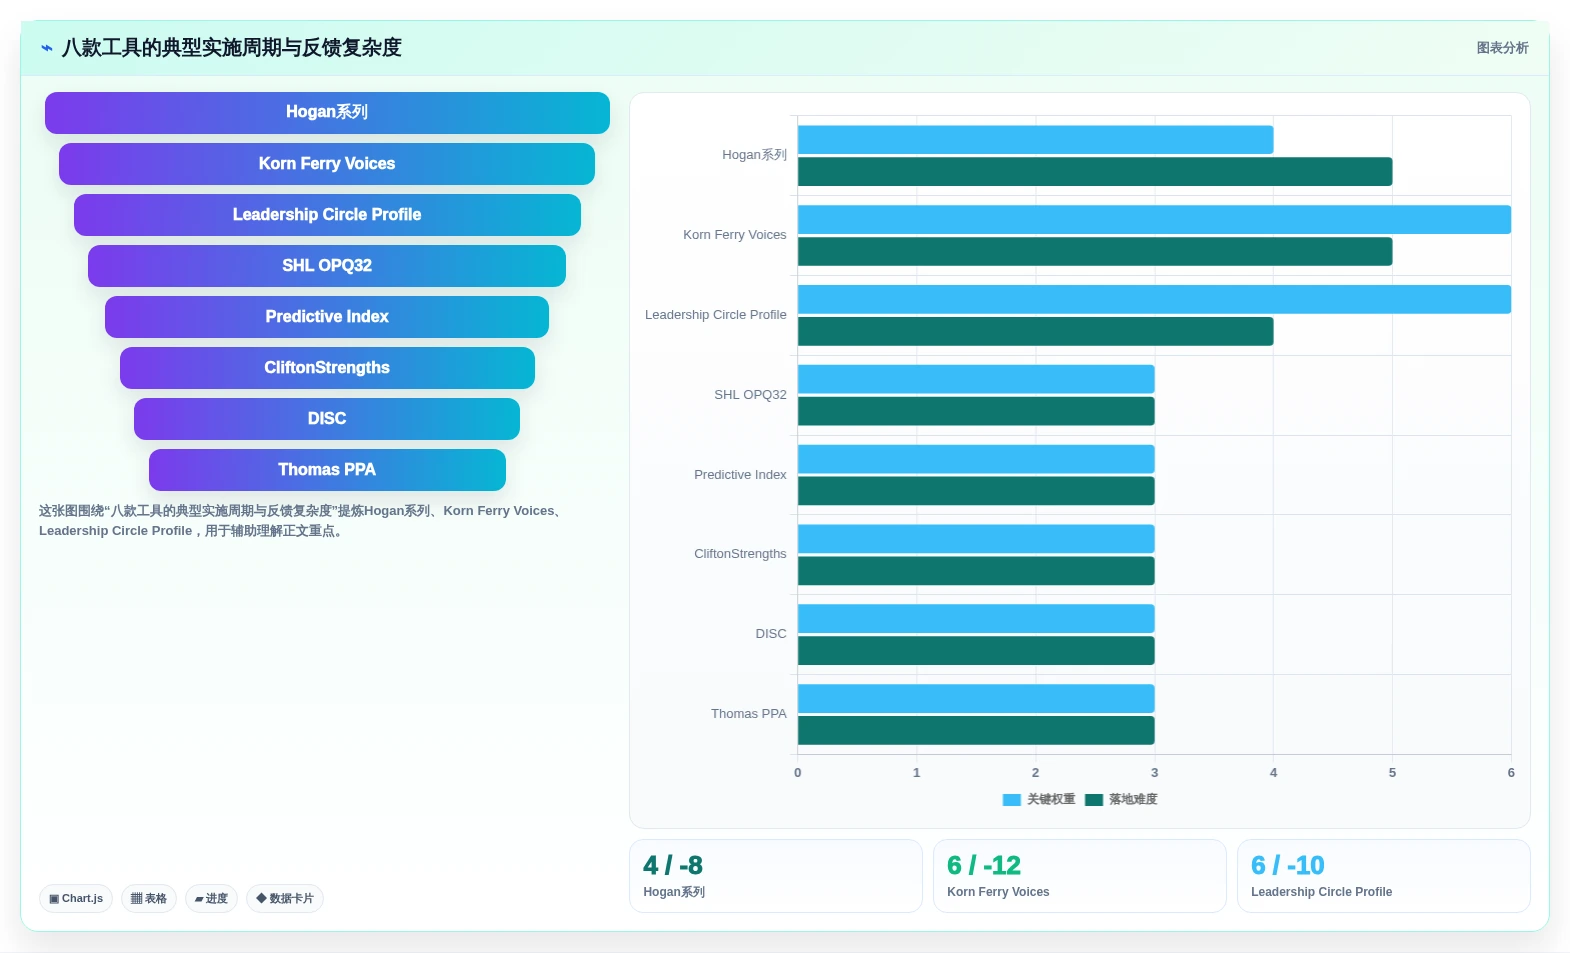Click the 表格 tag chip
Image resolution: width=1570 pixels, height=953 pixels.
pos(149,898)
